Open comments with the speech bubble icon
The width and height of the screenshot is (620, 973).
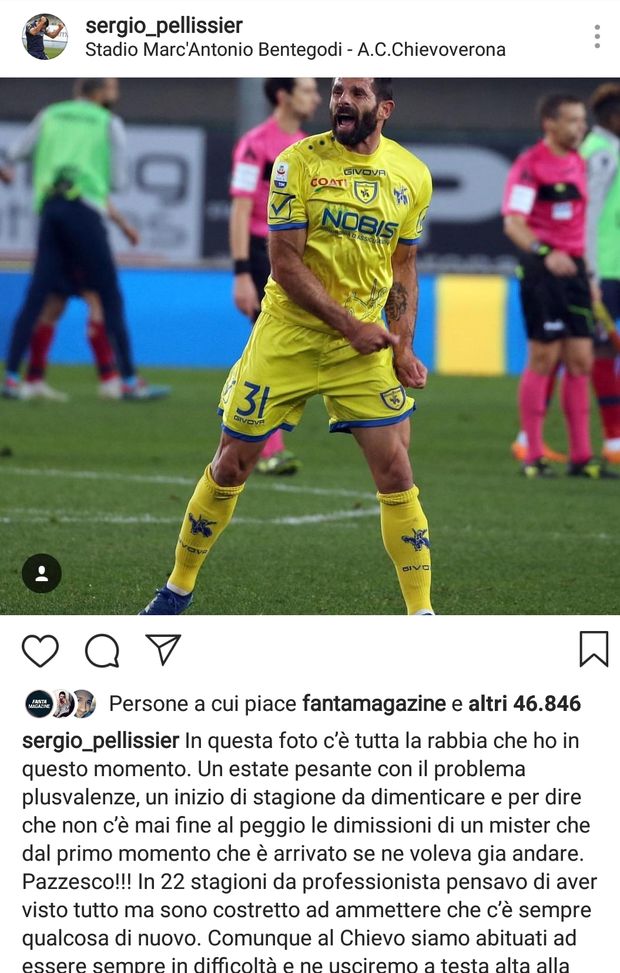tap(102, 650)
